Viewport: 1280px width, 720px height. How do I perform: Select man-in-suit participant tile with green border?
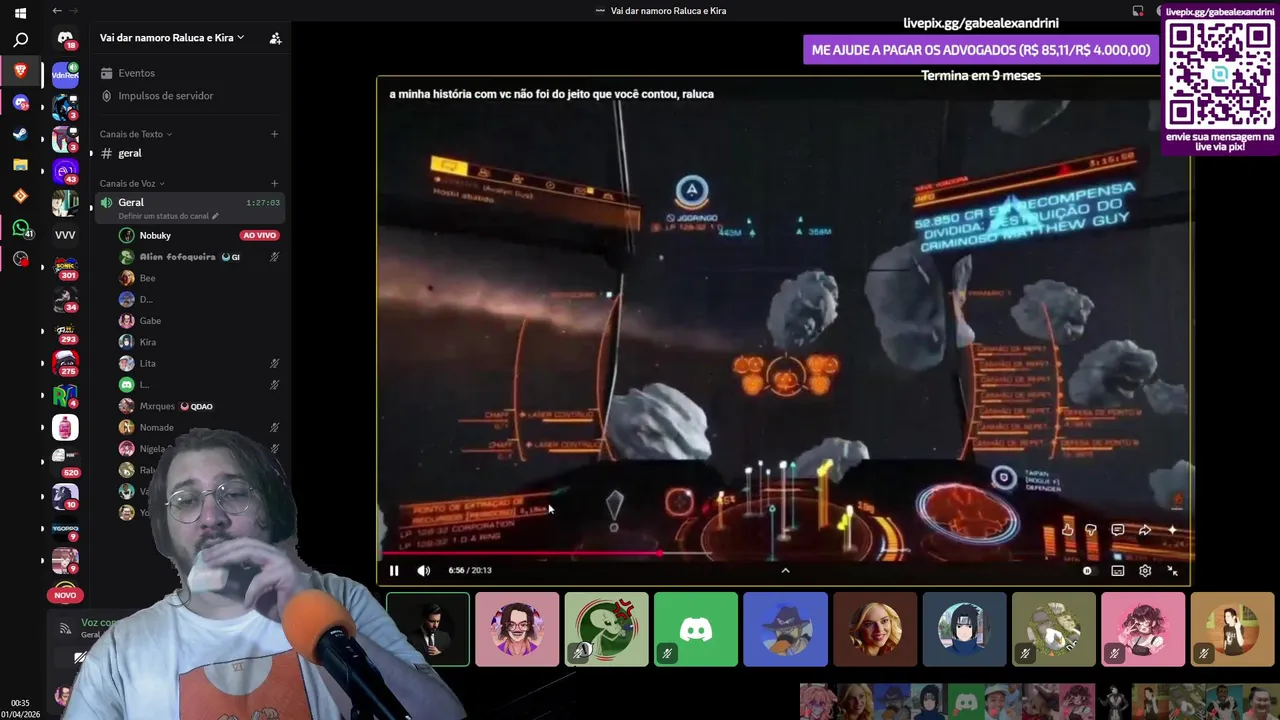point(428,629)
